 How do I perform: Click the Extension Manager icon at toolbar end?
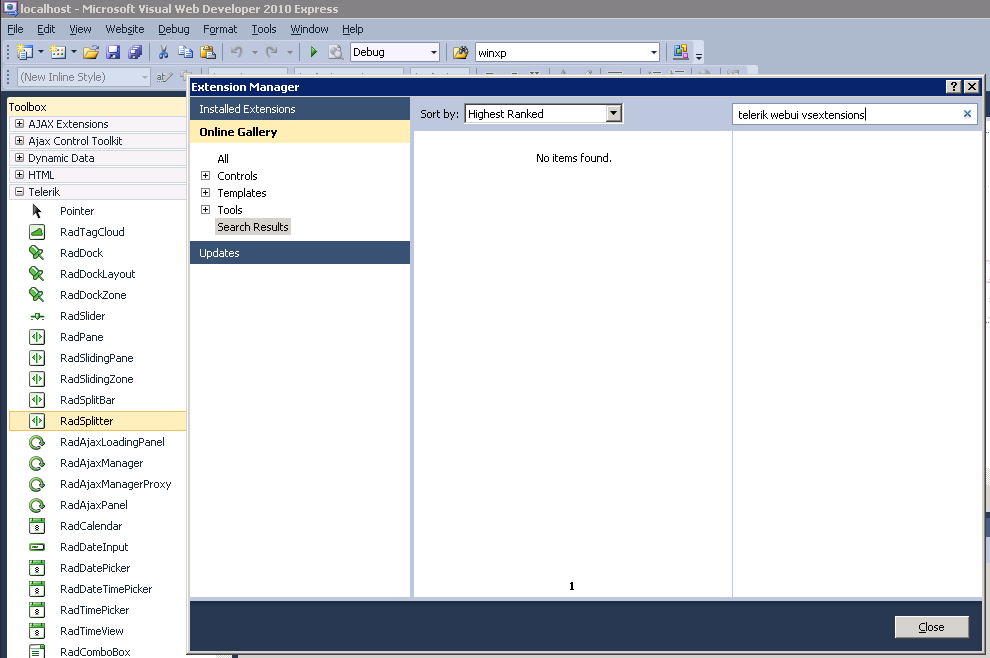681,52
